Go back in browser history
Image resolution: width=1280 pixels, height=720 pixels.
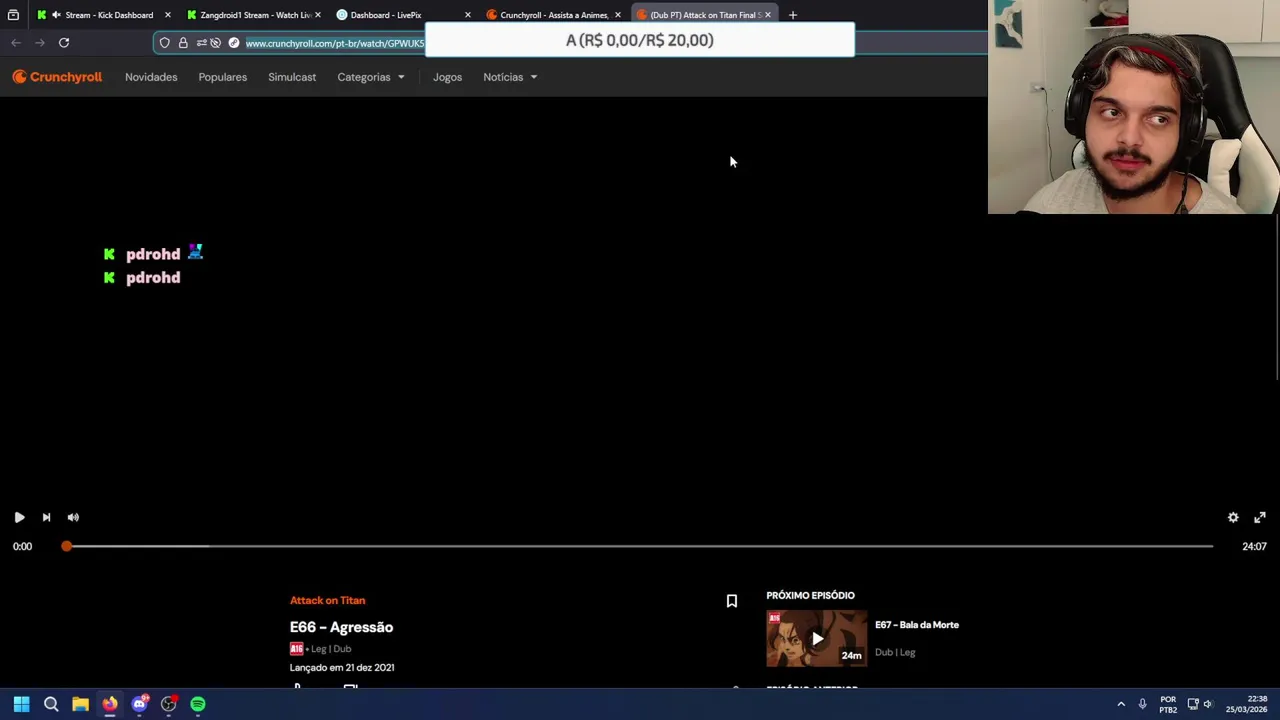(x=16, y=42)
